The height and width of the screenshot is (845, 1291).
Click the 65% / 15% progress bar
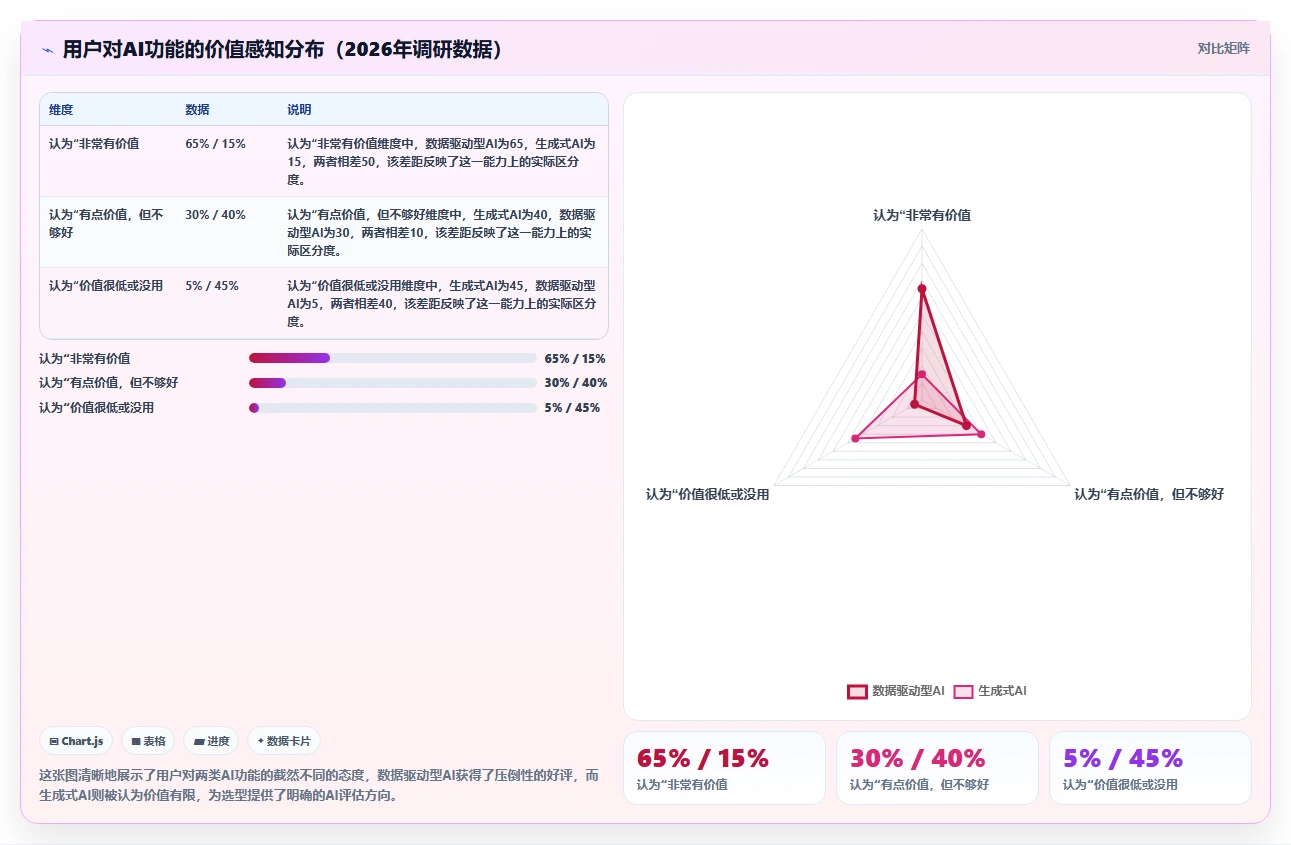click(393, 358)
